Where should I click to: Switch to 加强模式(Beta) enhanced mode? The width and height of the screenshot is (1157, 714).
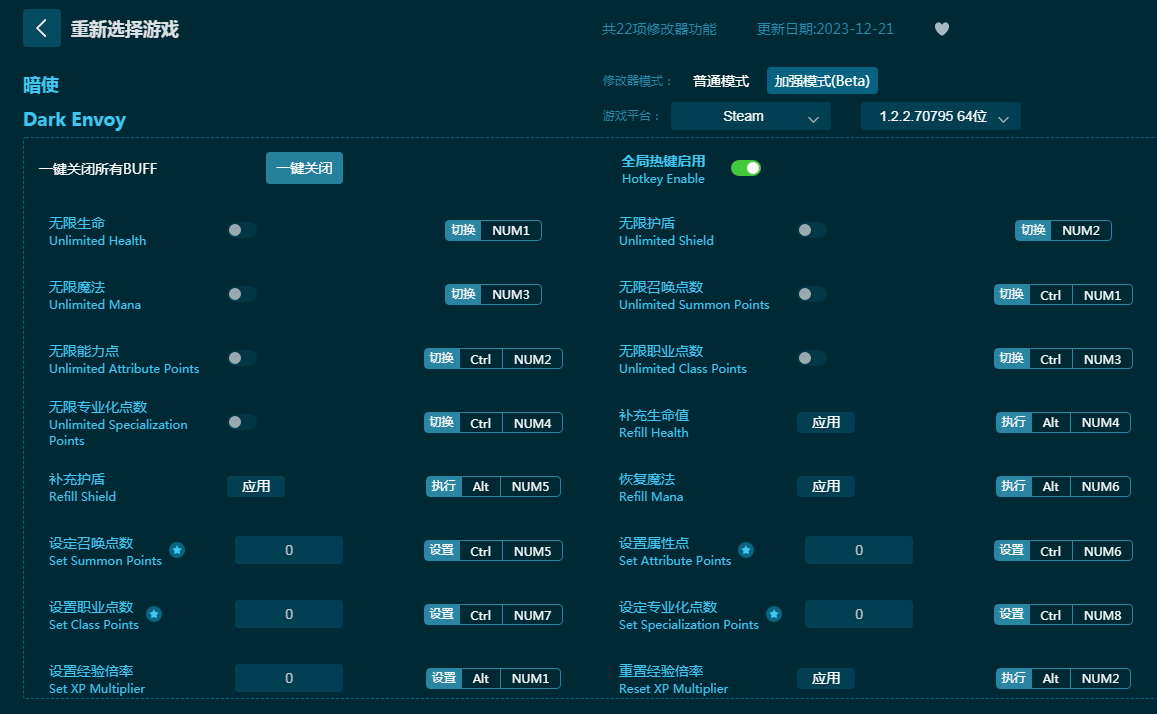[822, 81]
